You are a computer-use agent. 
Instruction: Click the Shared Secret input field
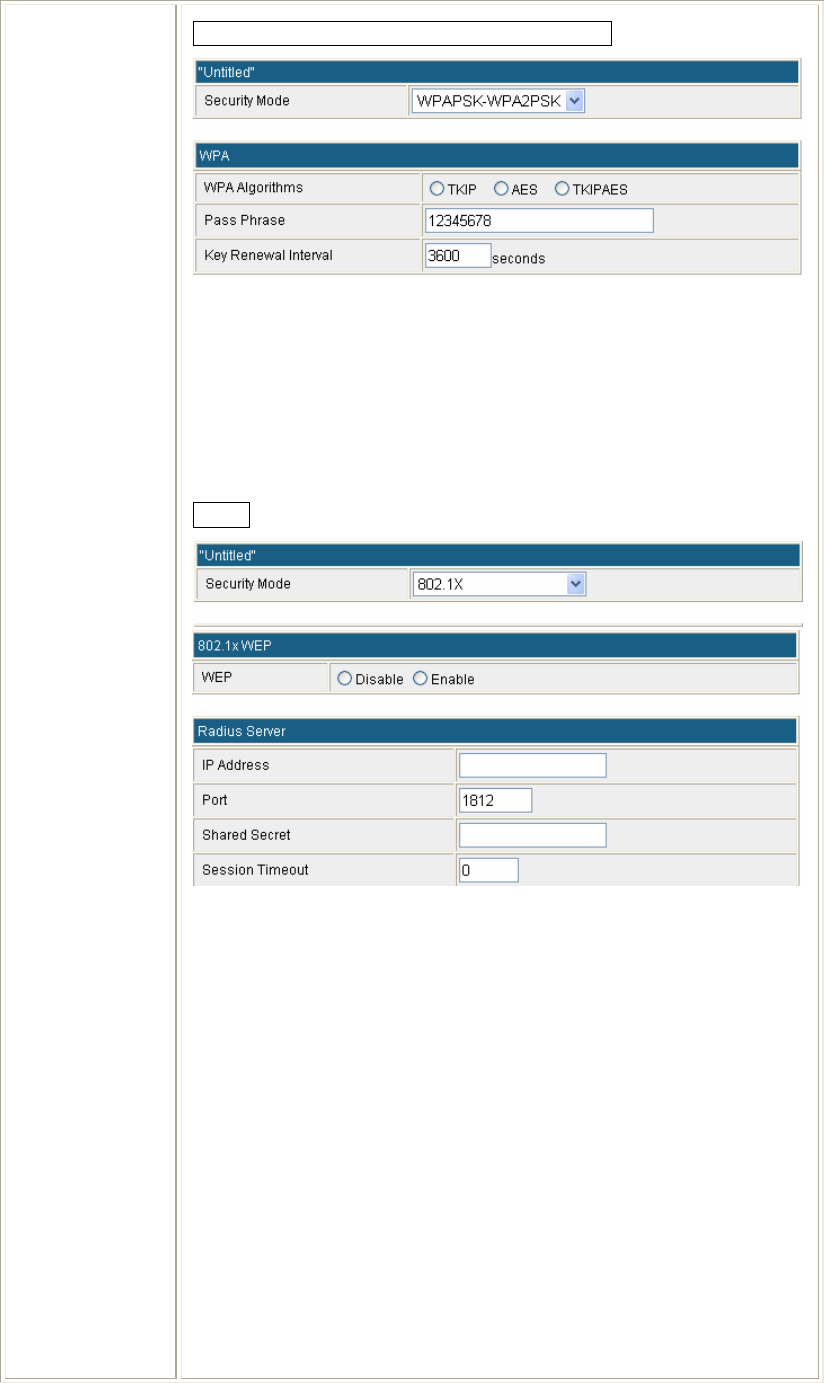pyautogui.click(x=532, y=835)
